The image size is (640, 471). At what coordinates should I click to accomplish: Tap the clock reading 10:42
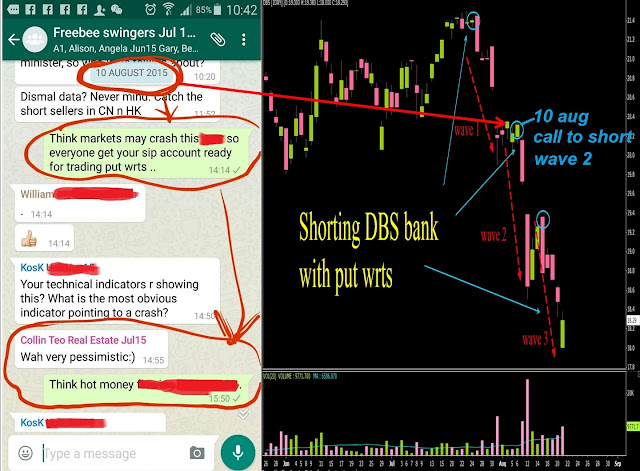click(x=242, y=9)
